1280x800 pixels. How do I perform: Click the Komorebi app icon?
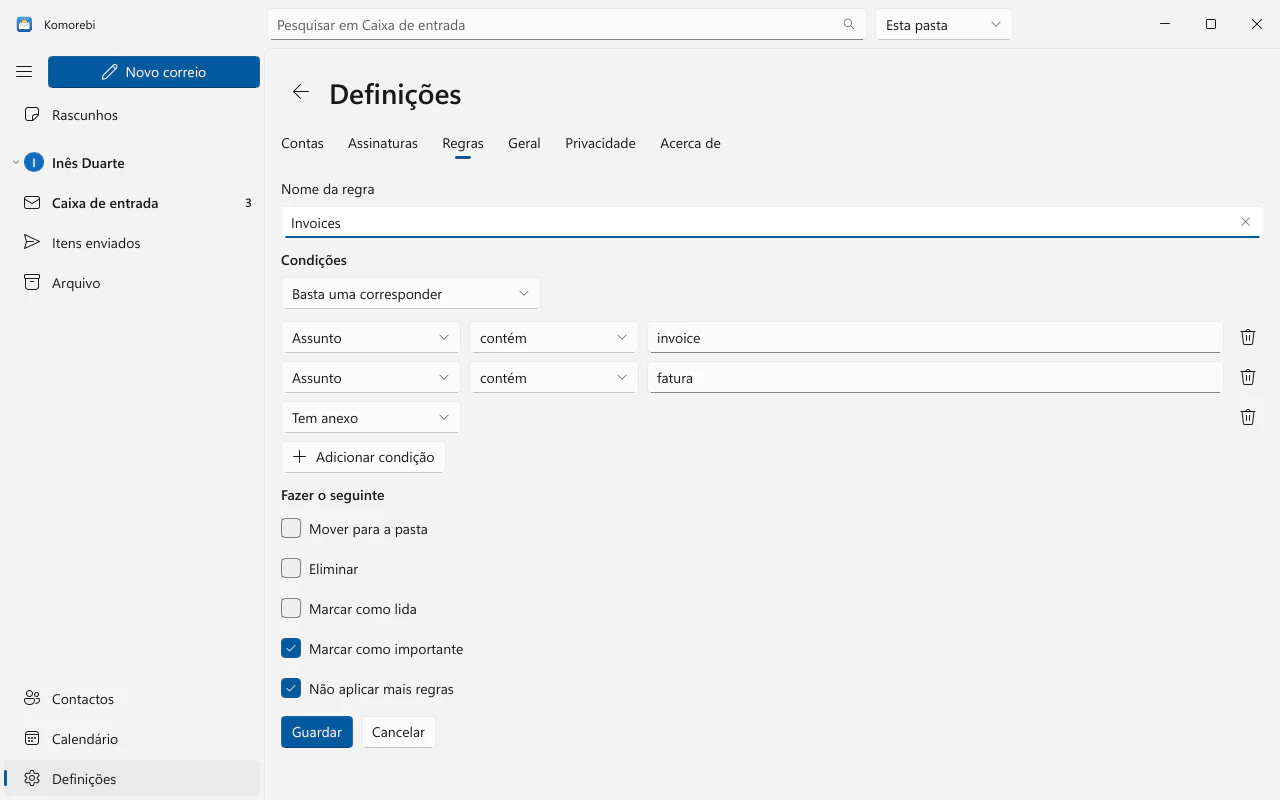(25, 24)
